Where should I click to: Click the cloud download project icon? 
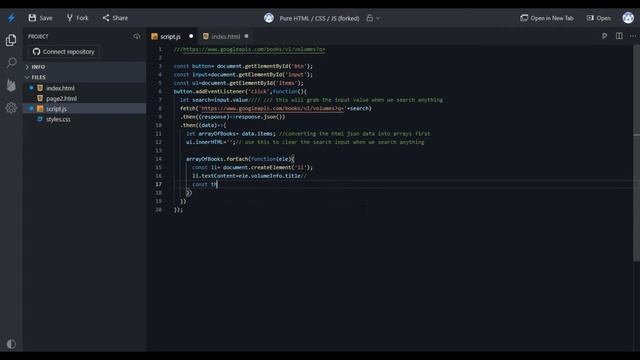[137, 36]
